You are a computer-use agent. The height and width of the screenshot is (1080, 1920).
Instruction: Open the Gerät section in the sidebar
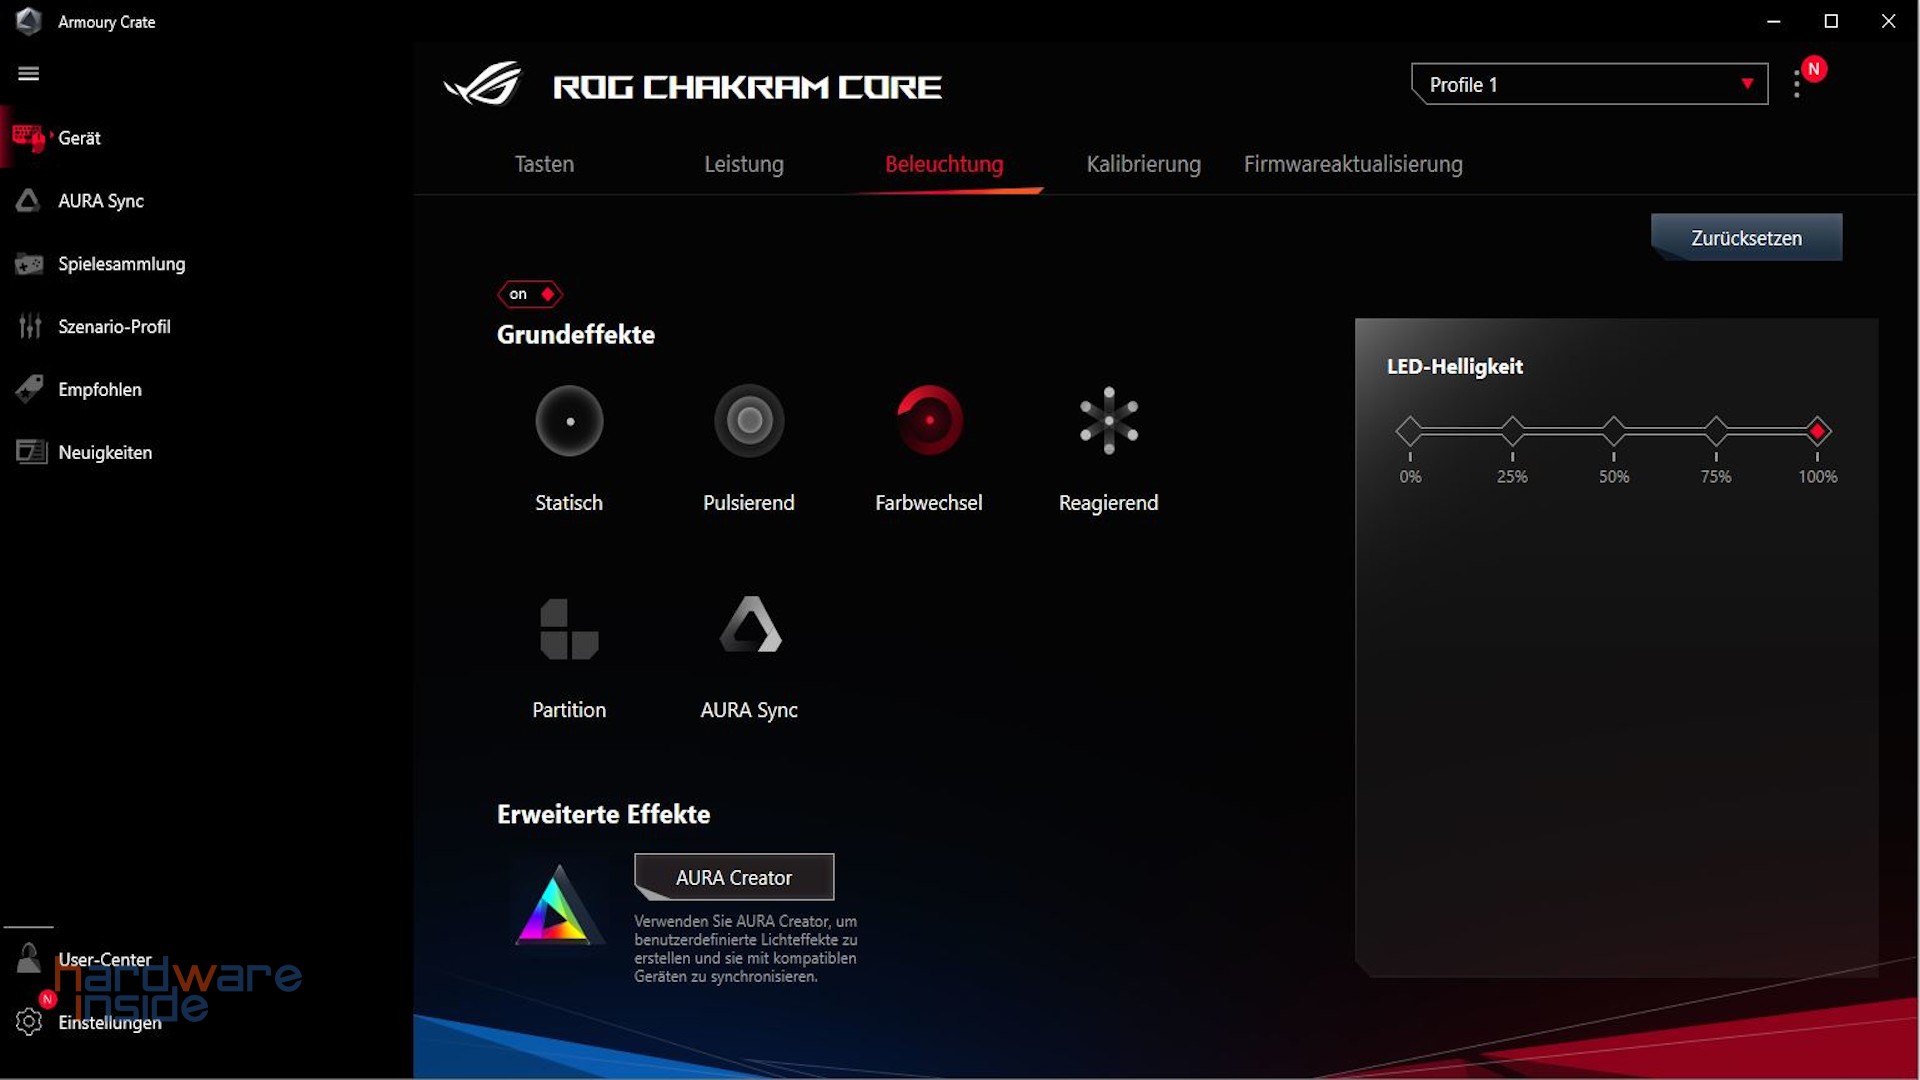[77, 138]
